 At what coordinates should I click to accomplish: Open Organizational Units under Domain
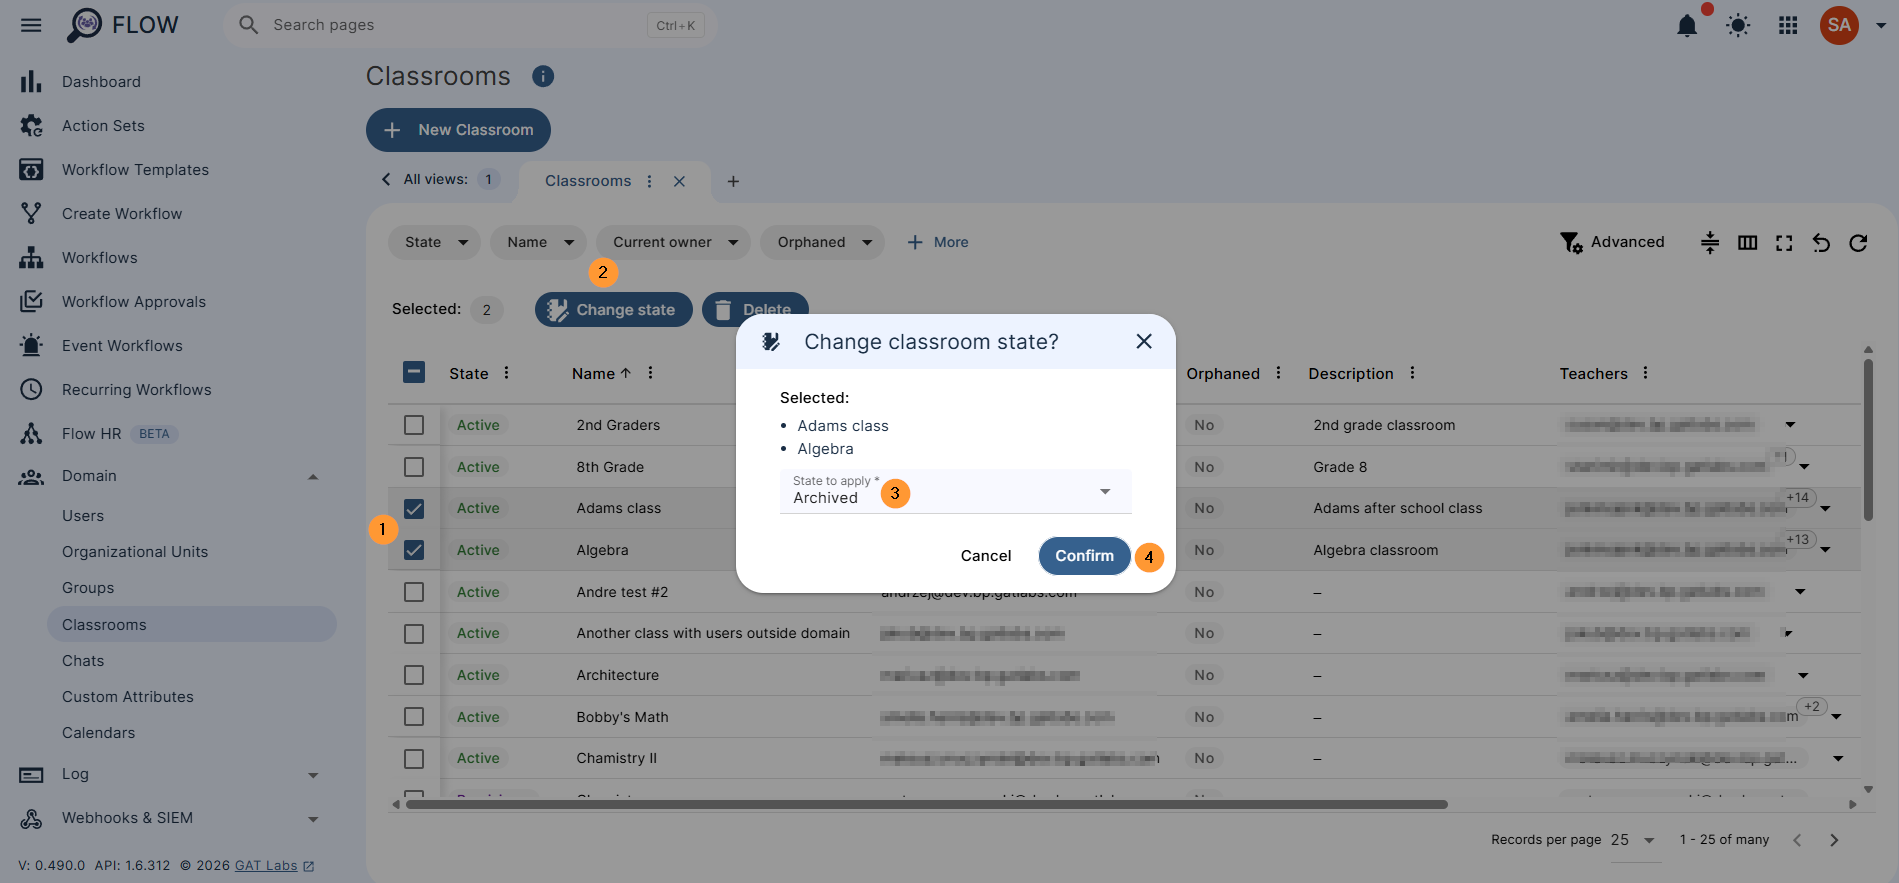click(x=135, y=552)
